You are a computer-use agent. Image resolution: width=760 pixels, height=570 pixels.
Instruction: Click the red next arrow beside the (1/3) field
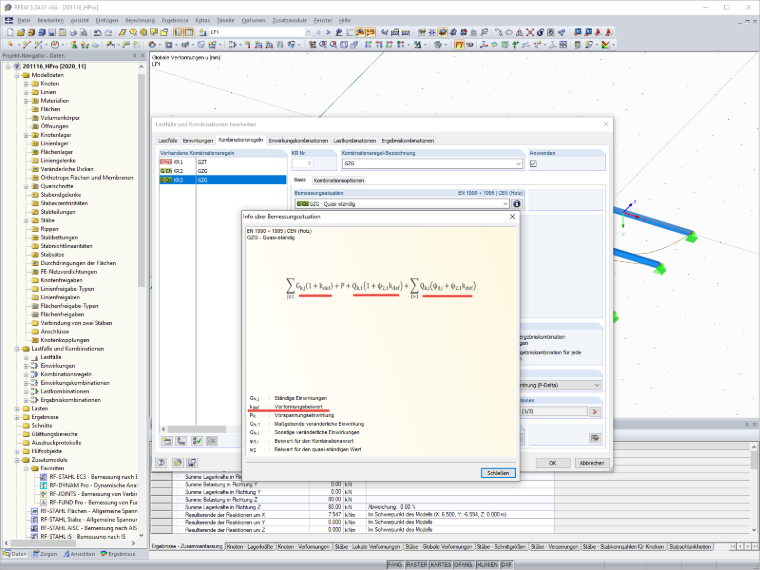point(595,412)
